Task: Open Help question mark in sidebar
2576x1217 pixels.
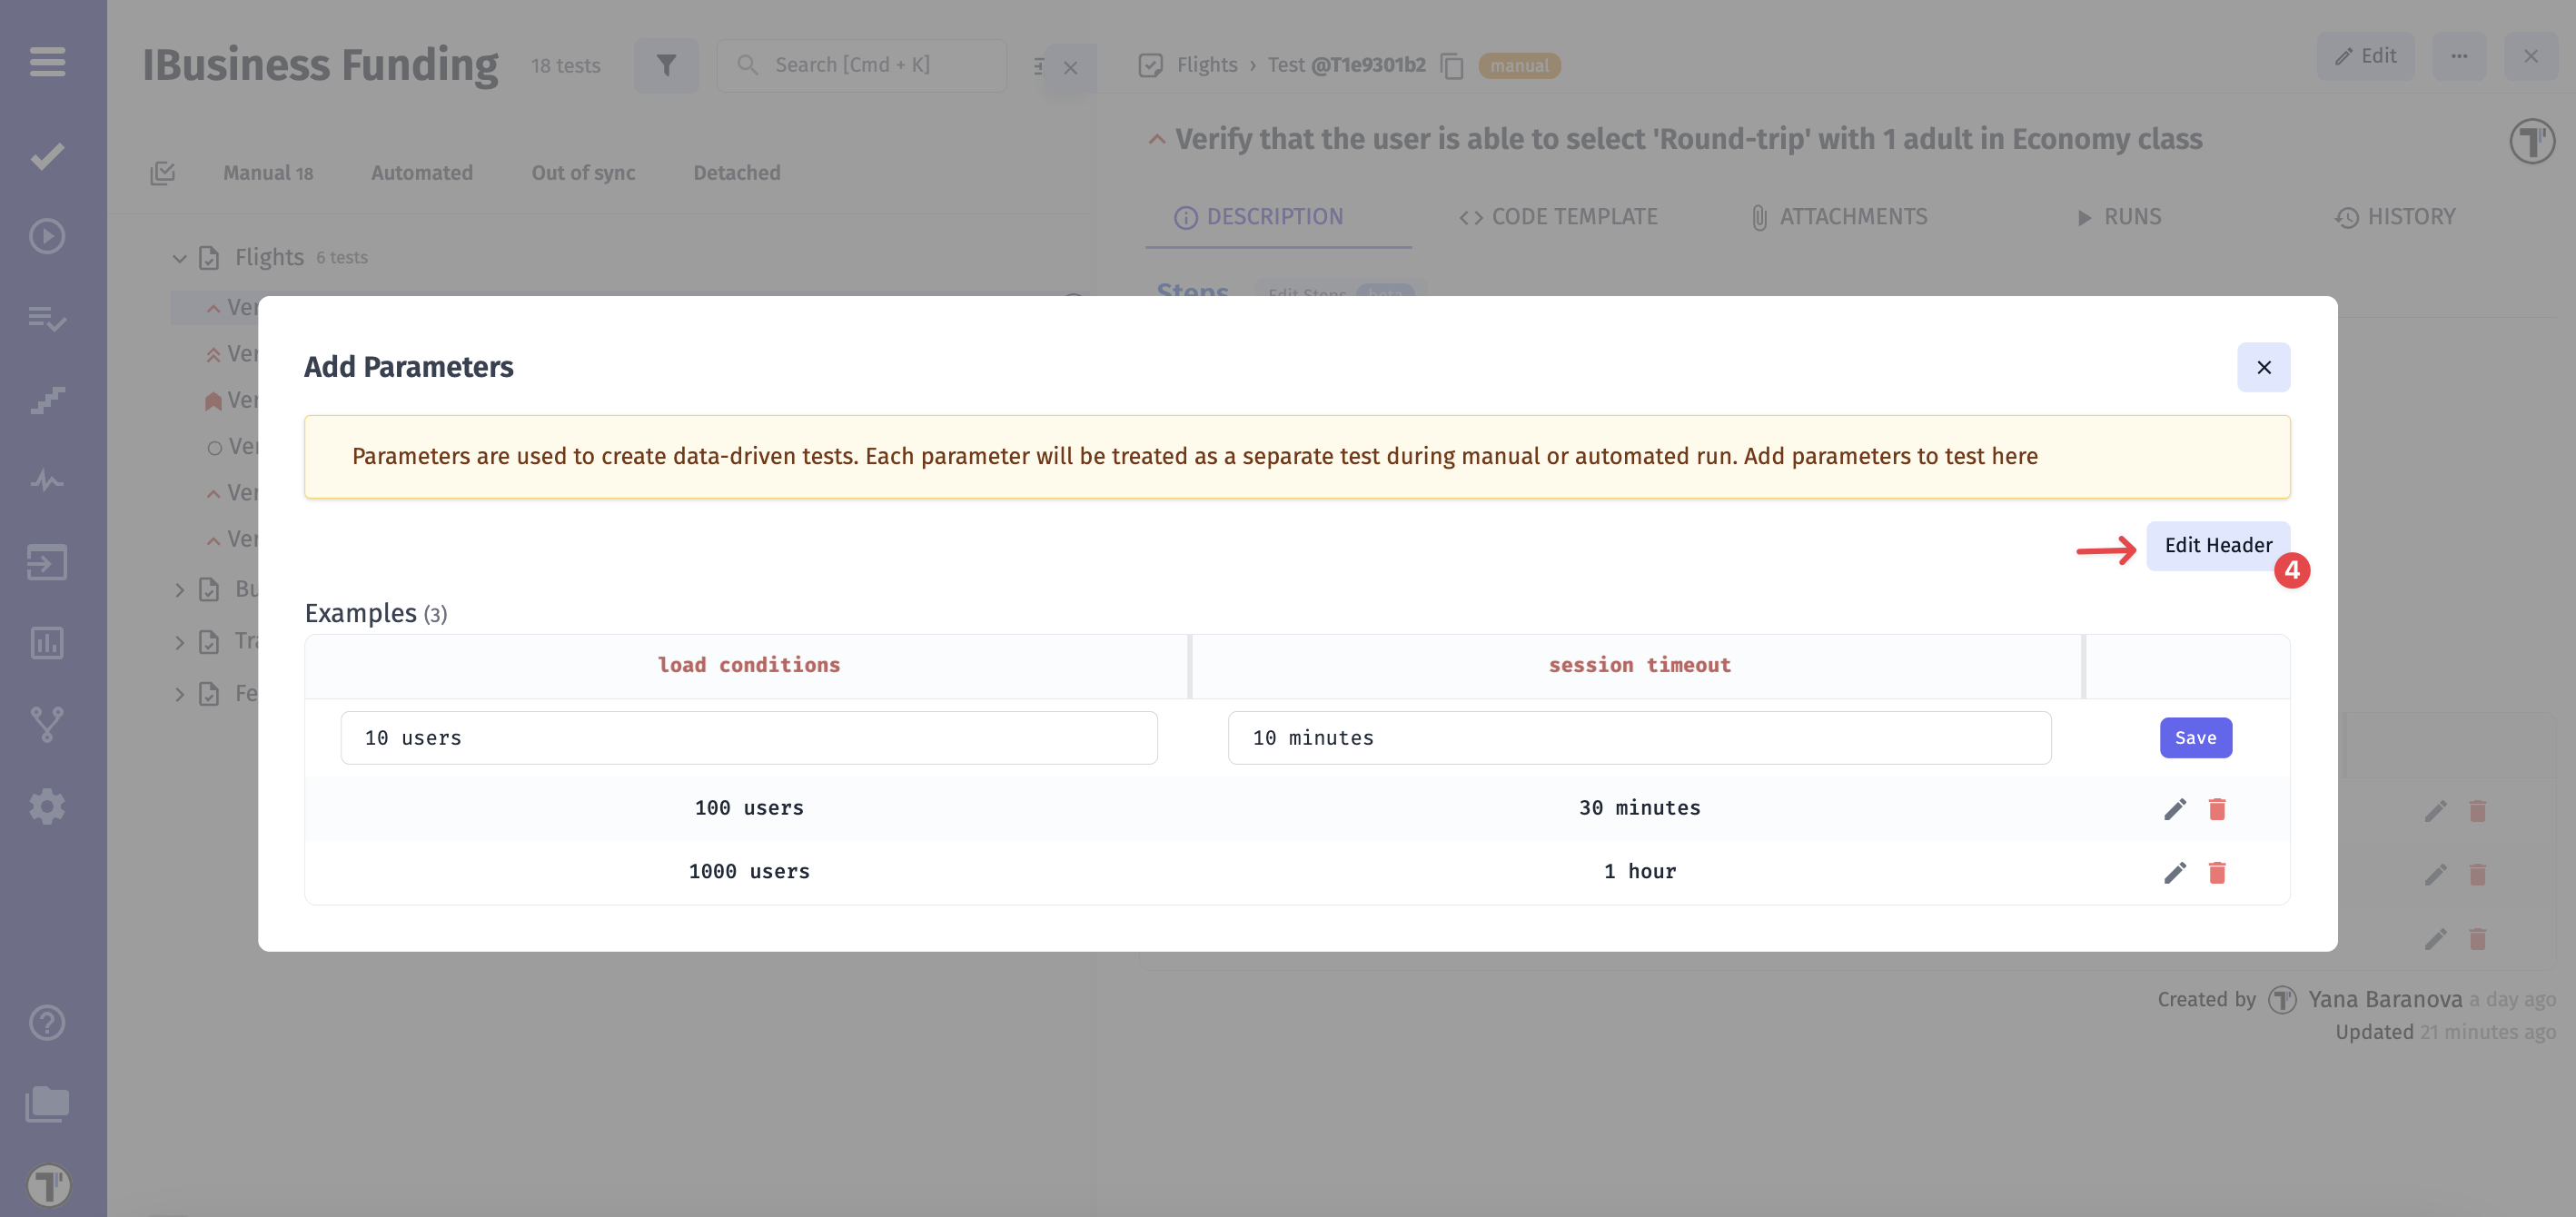Action: [47, 1022]
